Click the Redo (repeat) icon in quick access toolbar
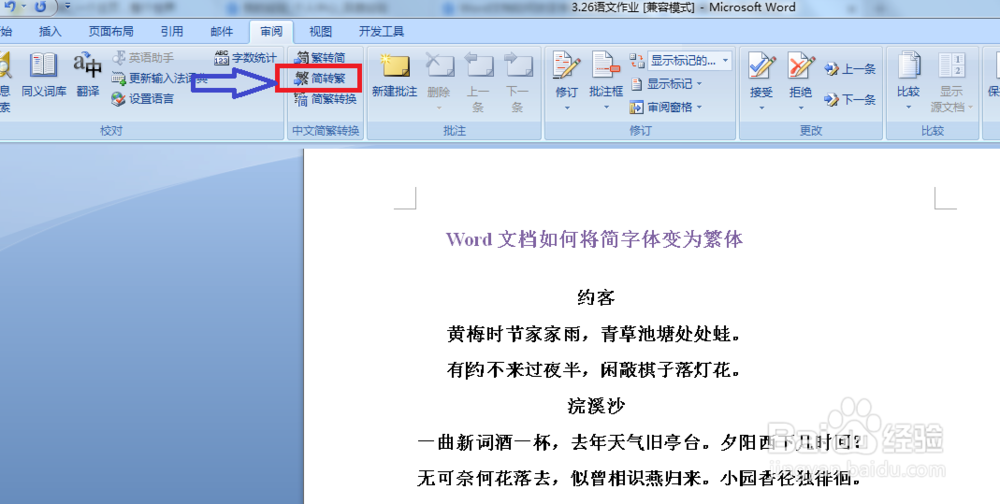 (x=40, y=7)
